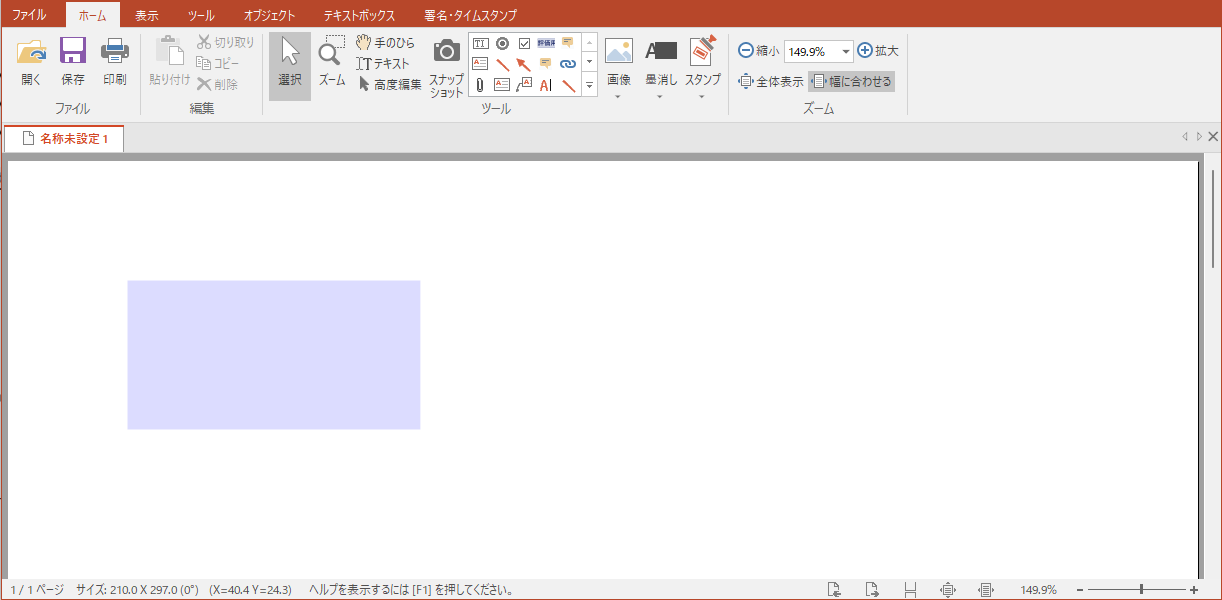Open the 149.9% zoom combo box dropdown

click(x=846, y=51)
